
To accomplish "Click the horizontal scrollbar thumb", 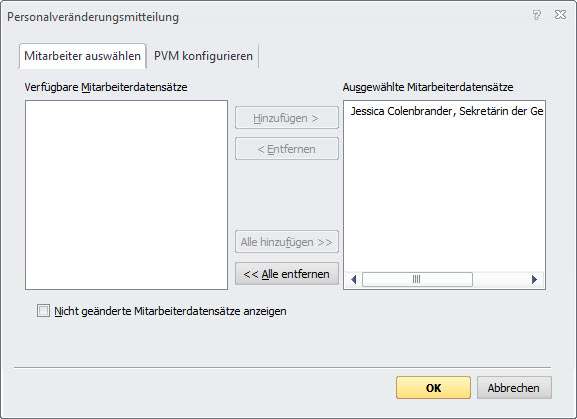I will click(x=417, y=280).
